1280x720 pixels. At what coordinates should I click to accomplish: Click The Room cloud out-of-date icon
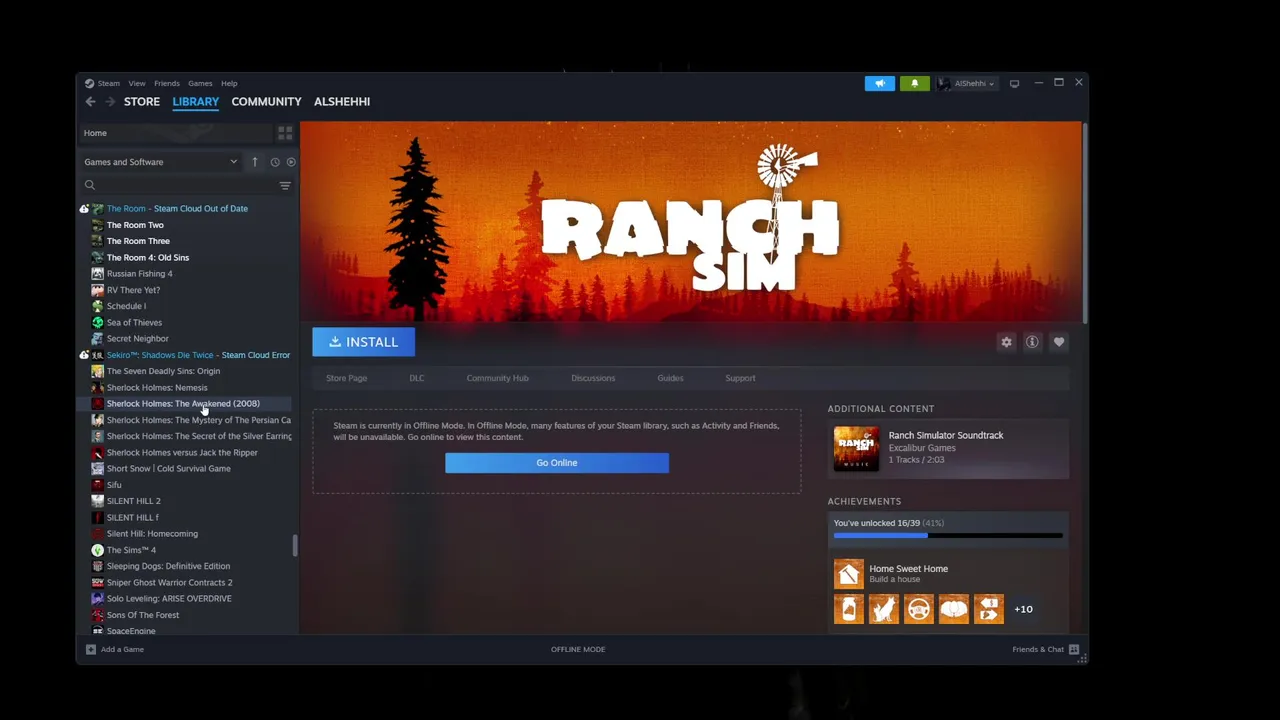[84, 209]
